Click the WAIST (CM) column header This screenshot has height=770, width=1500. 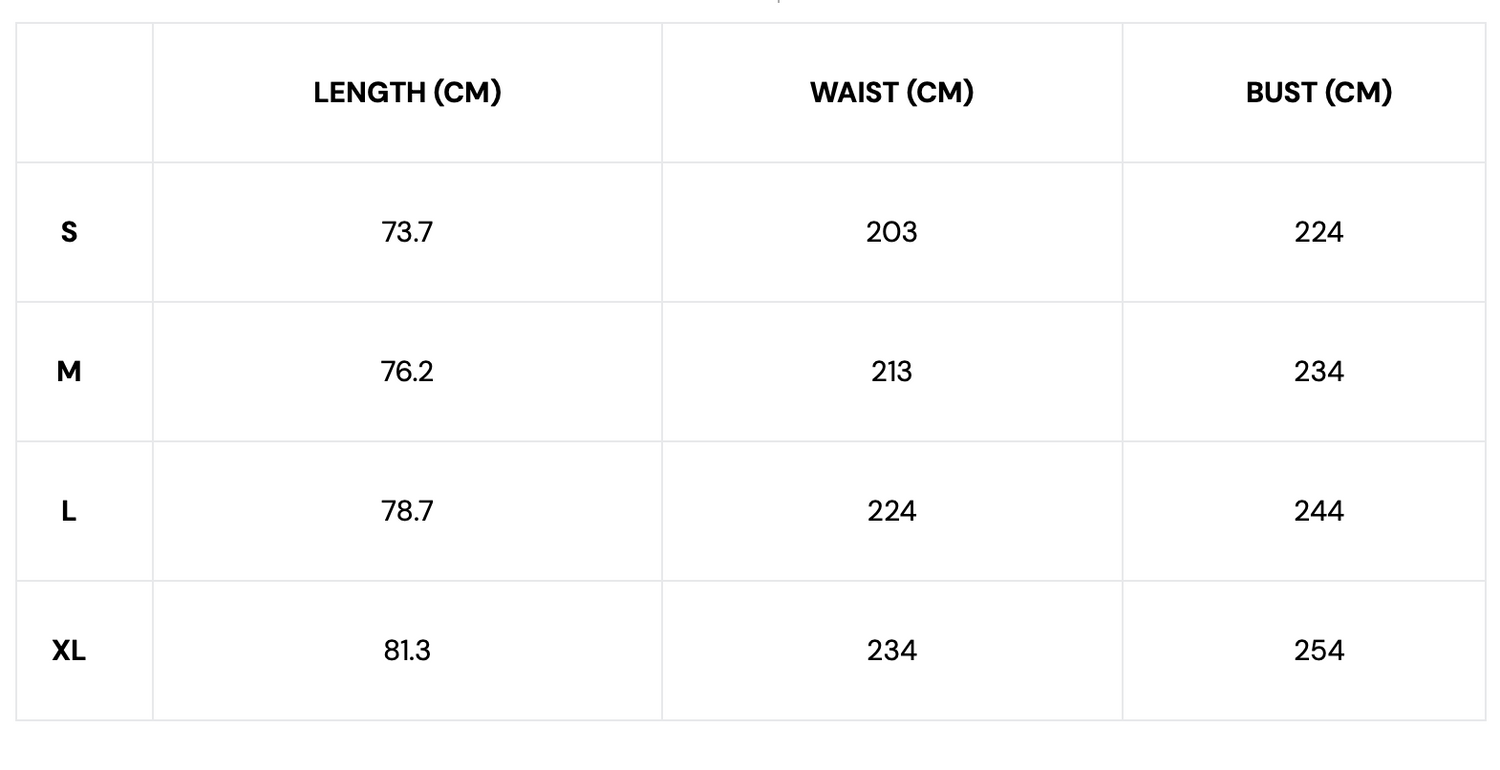(x=891, y=93)
